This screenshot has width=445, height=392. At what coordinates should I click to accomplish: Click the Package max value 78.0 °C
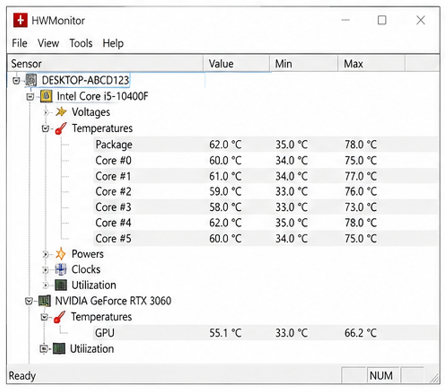coord(360,145)
